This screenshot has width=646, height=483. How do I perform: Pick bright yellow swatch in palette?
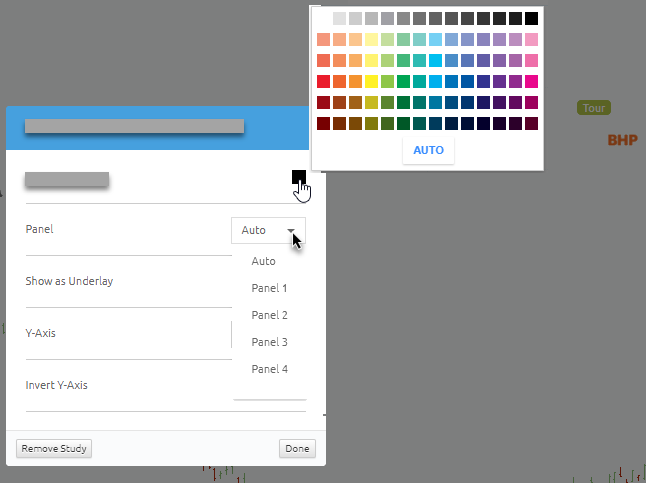(x=371, y=82)
